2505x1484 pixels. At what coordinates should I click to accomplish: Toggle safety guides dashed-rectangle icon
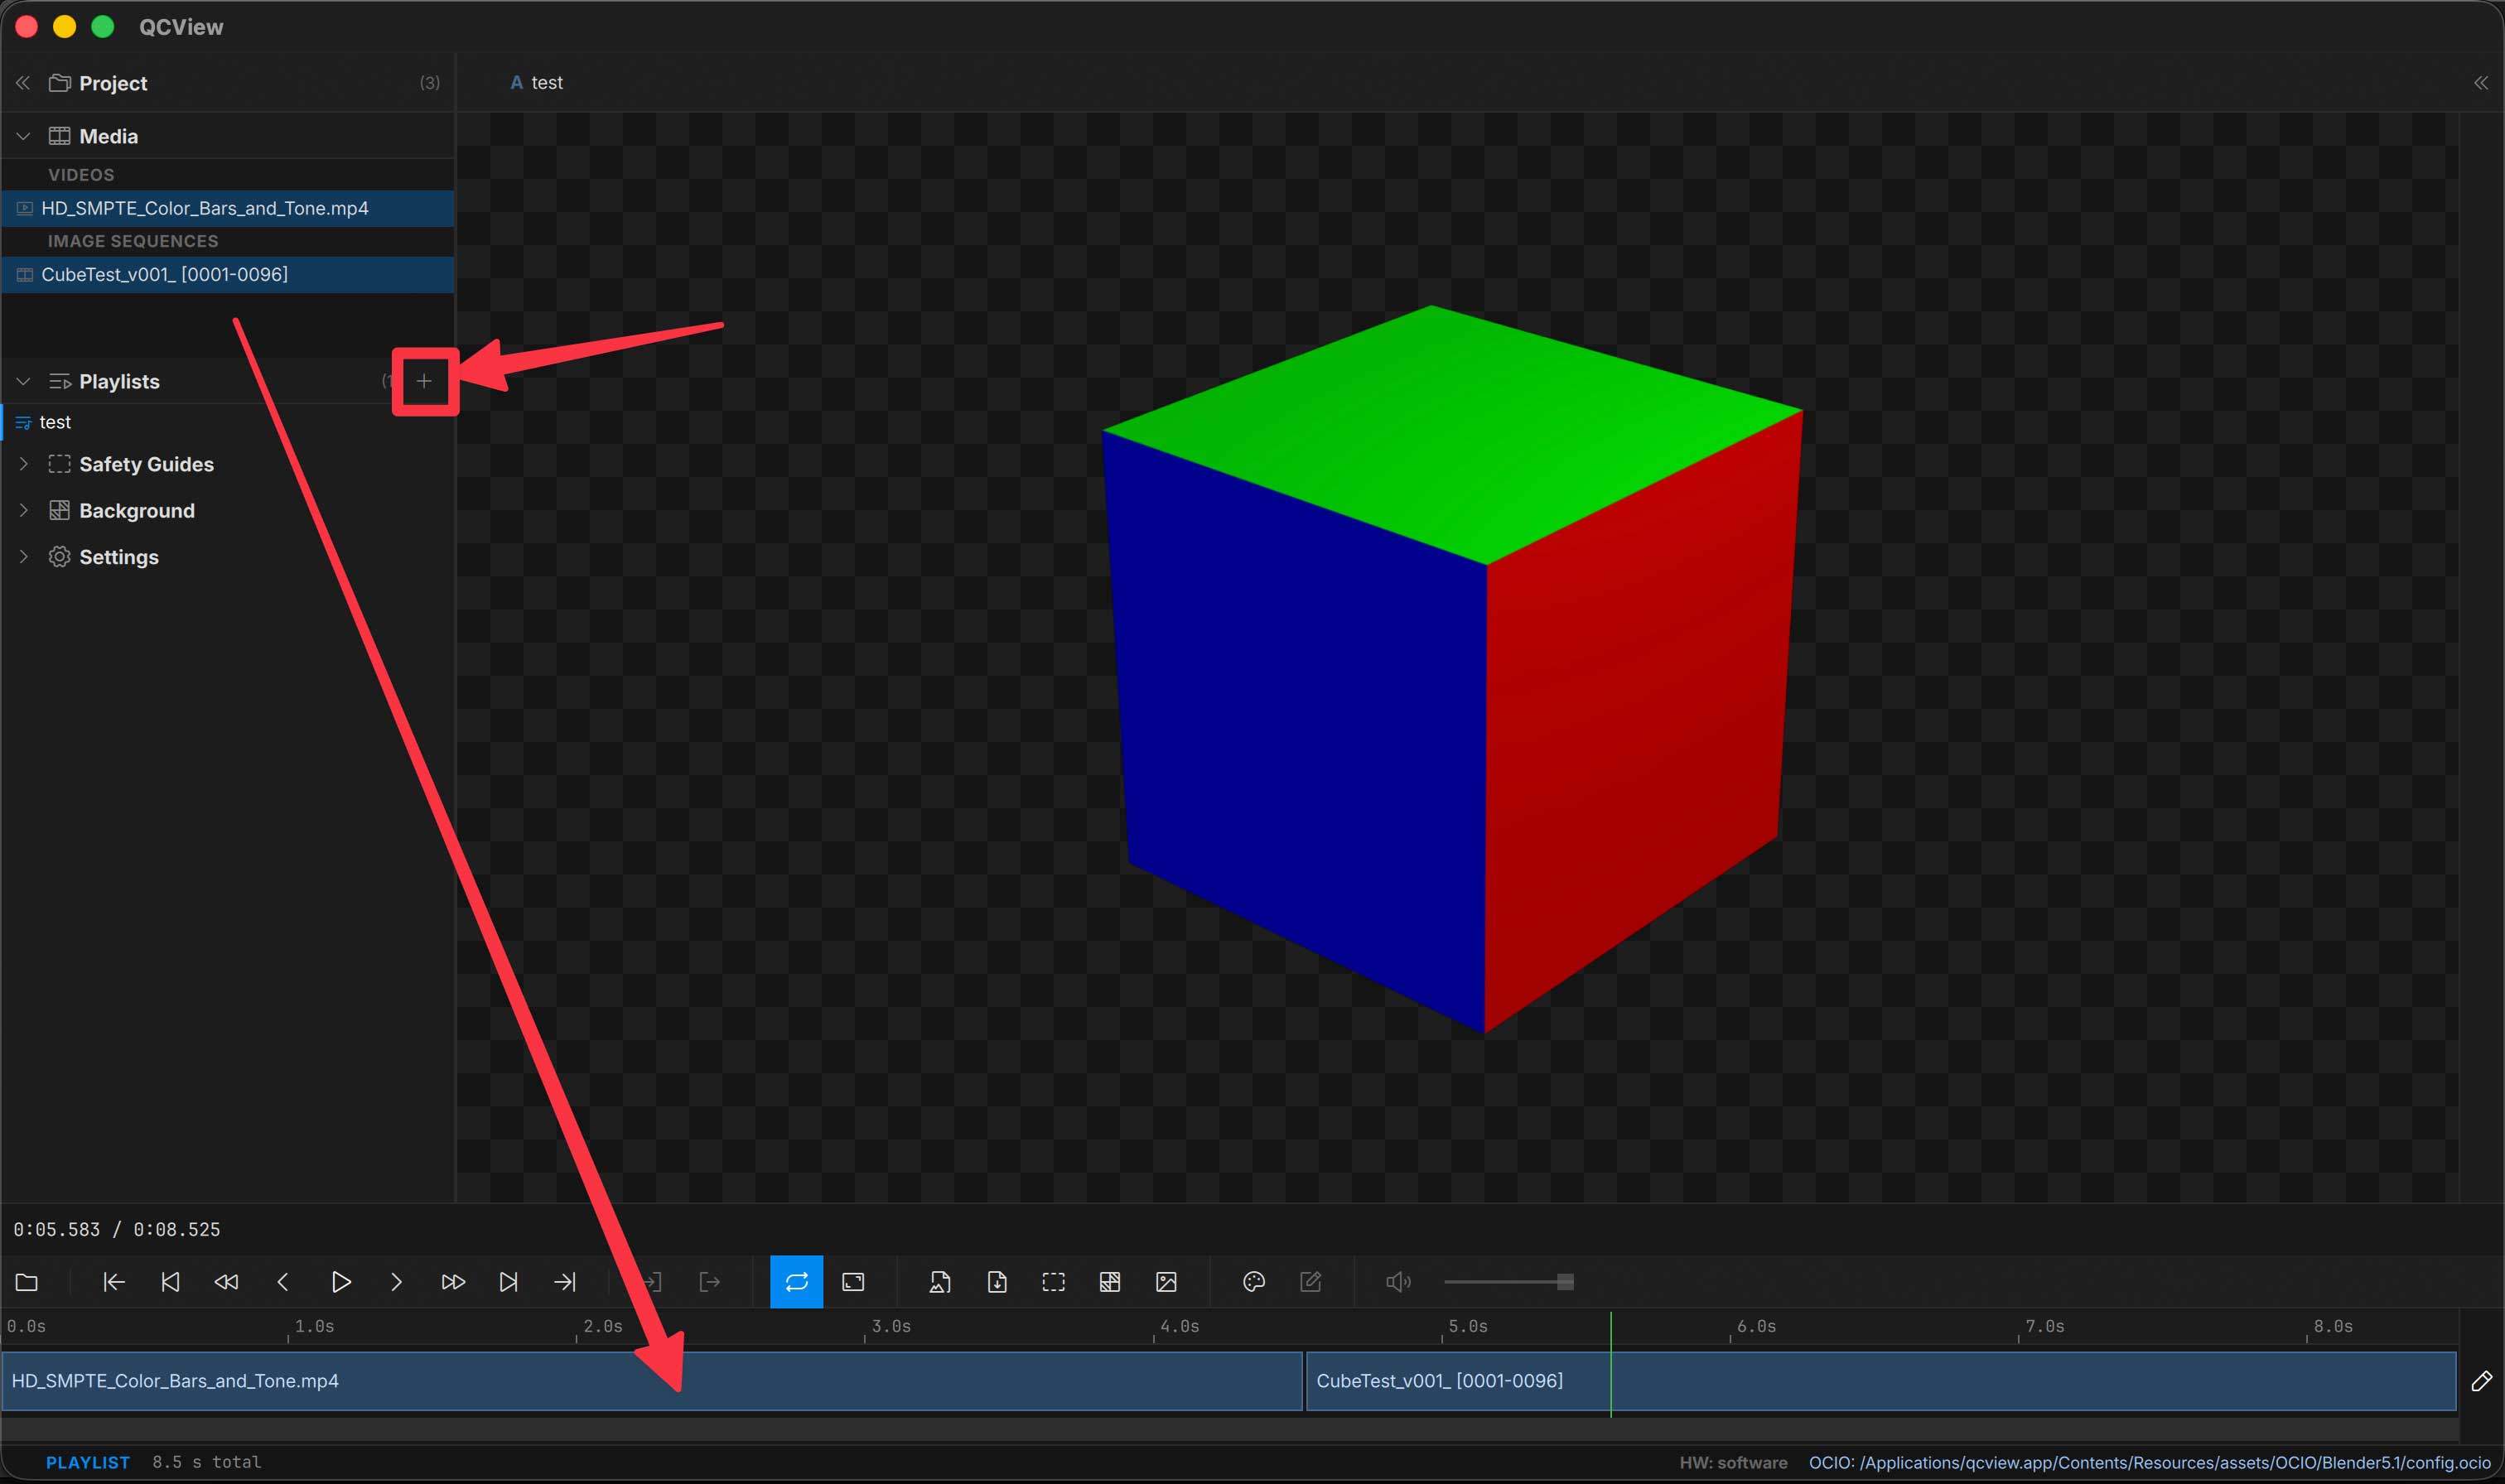click(x=1054, y=1282)
